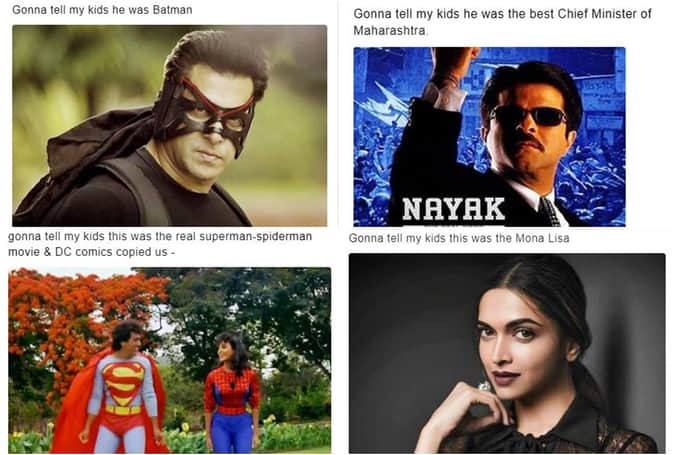Open the masked man photo

pyautogui.click(x=169, y=125)
